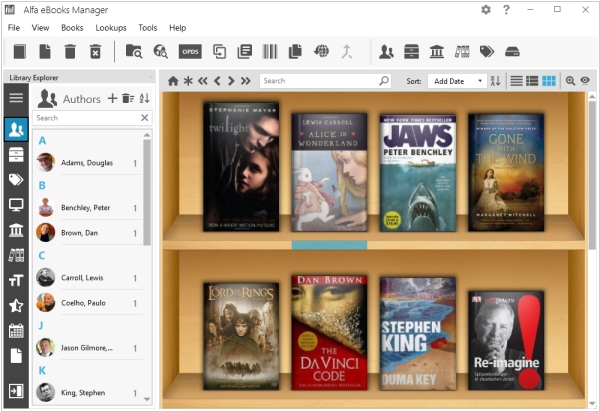This screenshot has width=600, height=412.
Task: Select the star Favorites icon in sidebar
Action: pos(16,305)
